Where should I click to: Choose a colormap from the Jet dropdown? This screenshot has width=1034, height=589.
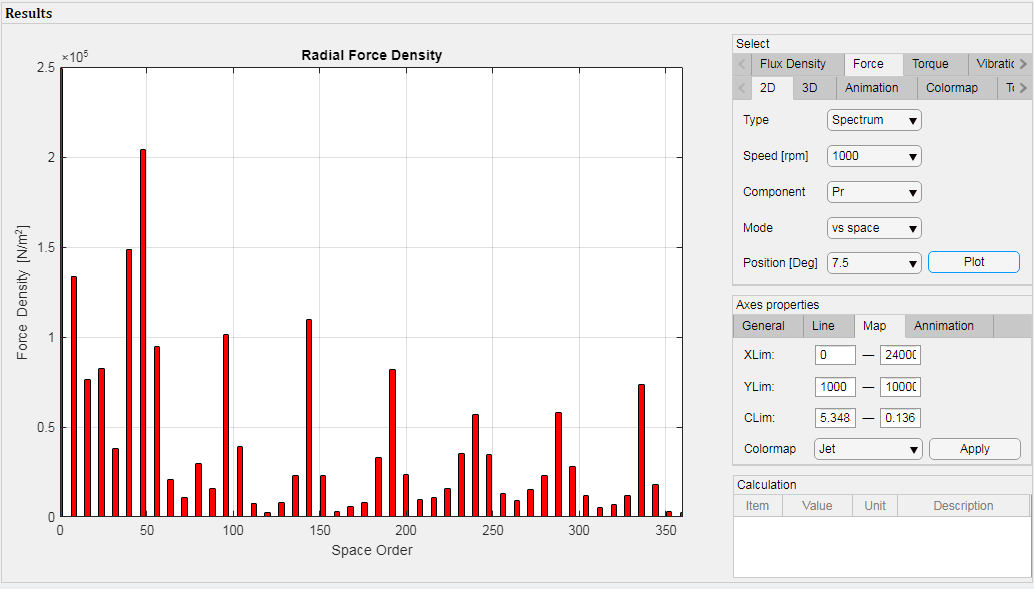point(868,449)
